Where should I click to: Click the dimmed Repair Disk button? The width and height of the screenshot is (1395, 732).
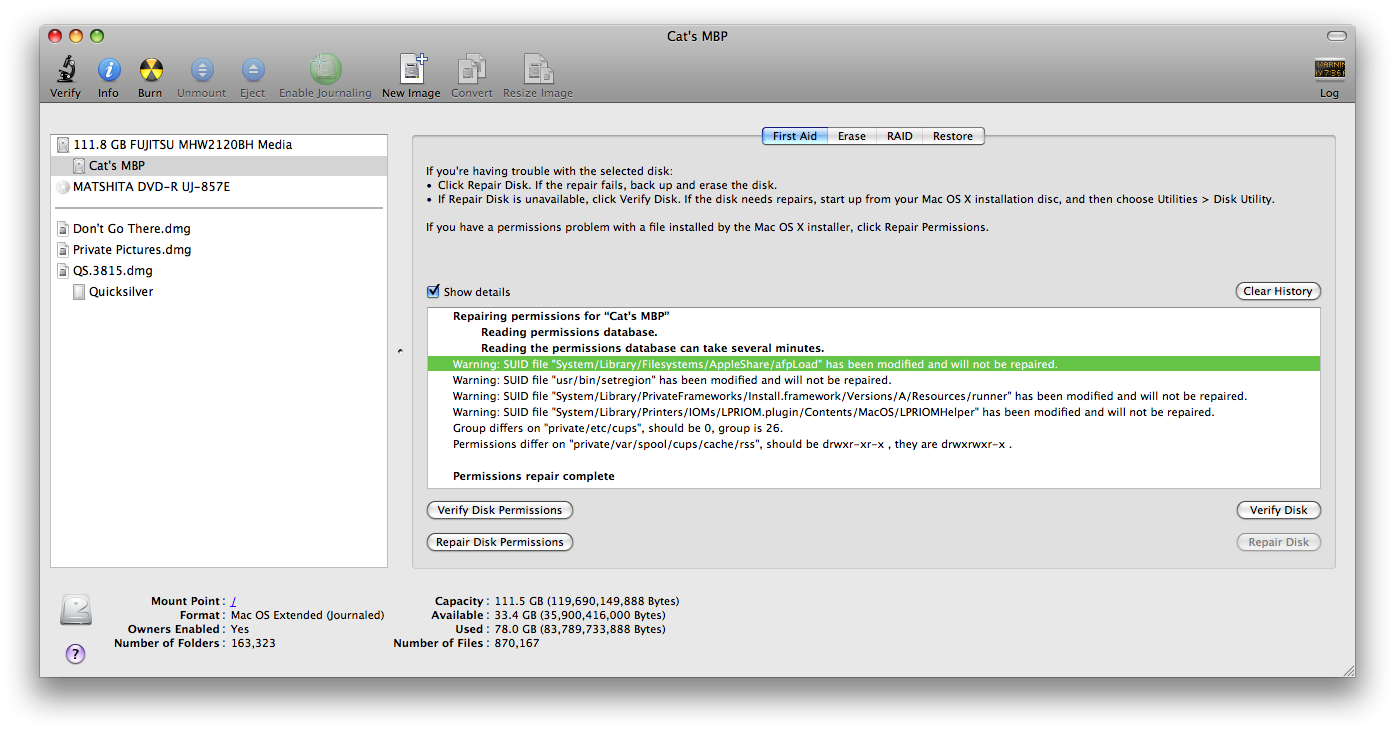click(1278, 542)
